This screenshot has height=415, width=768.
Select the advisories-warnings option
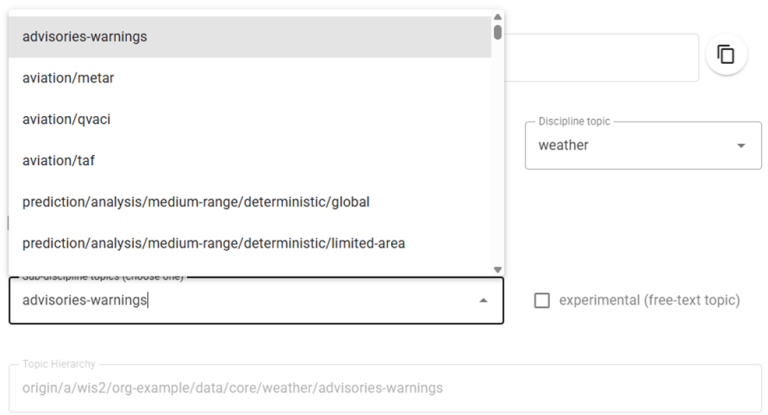(x=85, y=37)
